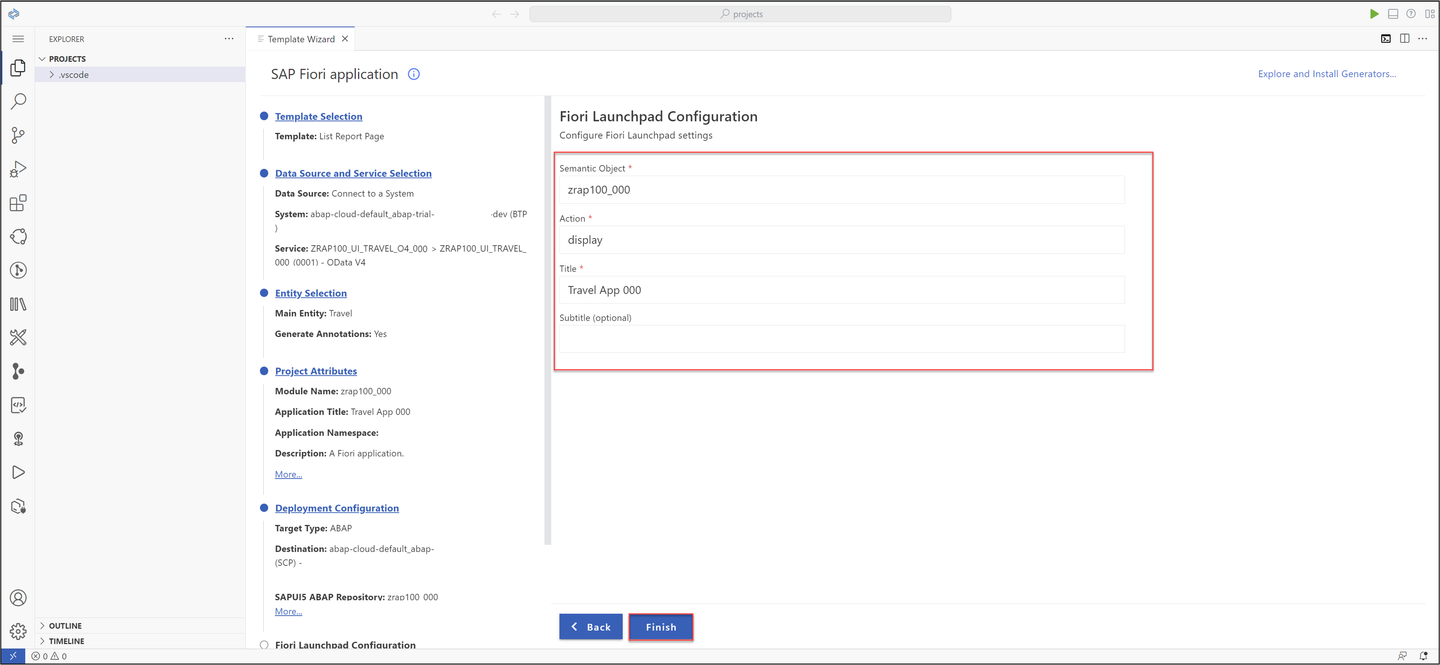This screenshot has width=1440, height=665.
Task: Click the notifications bell in the status bar
Action: (x=1423, y=656)
